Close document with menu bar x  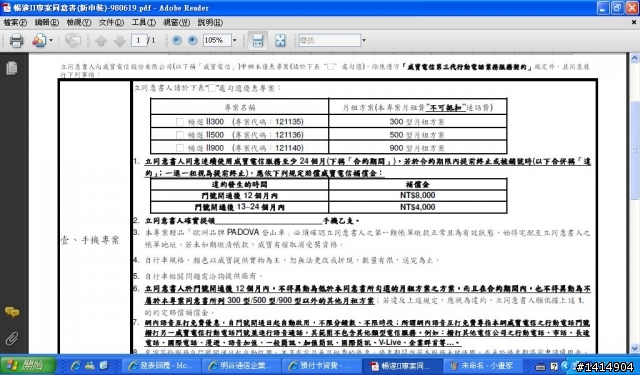click(634, 22)
